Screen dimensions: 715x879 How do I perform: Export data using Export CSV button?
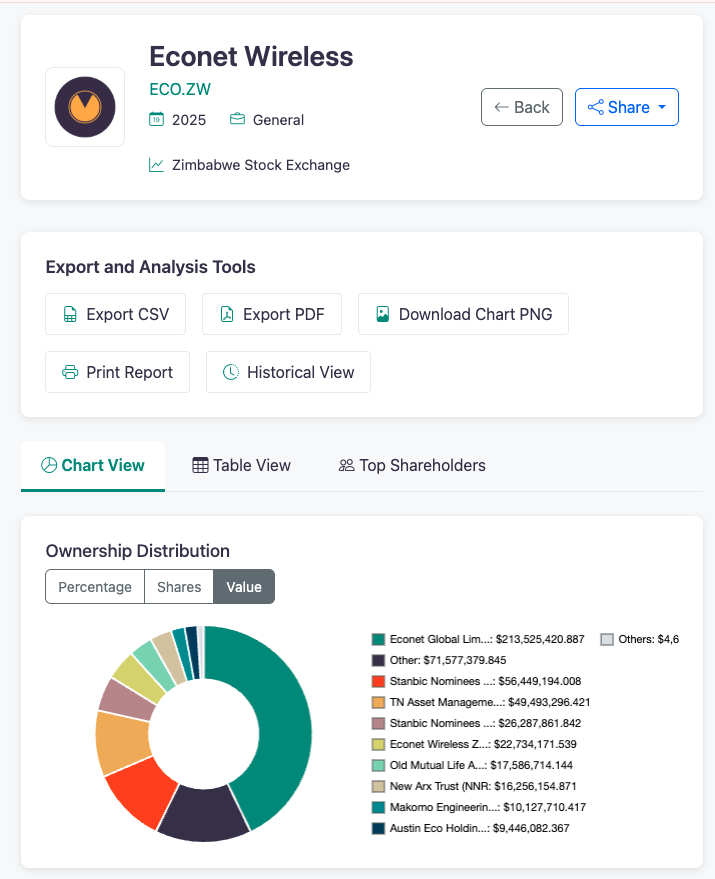click(116, 314)
